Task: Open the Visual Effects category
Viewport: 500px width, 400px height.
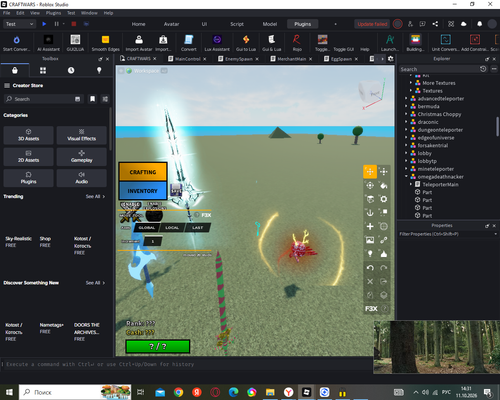Action: [x=82, y=135]
